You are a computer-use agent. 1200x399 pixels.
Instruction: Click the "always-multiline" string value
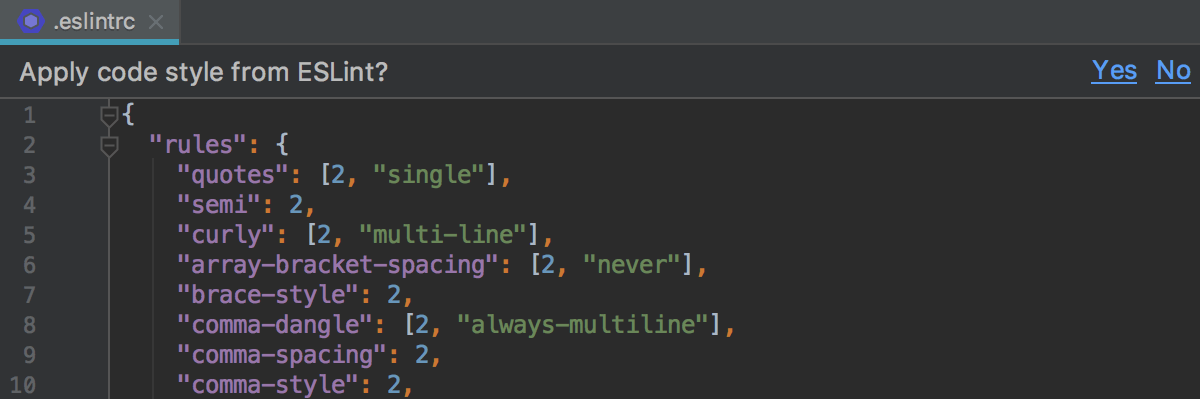pyautogui.click(x=582, y=326)
